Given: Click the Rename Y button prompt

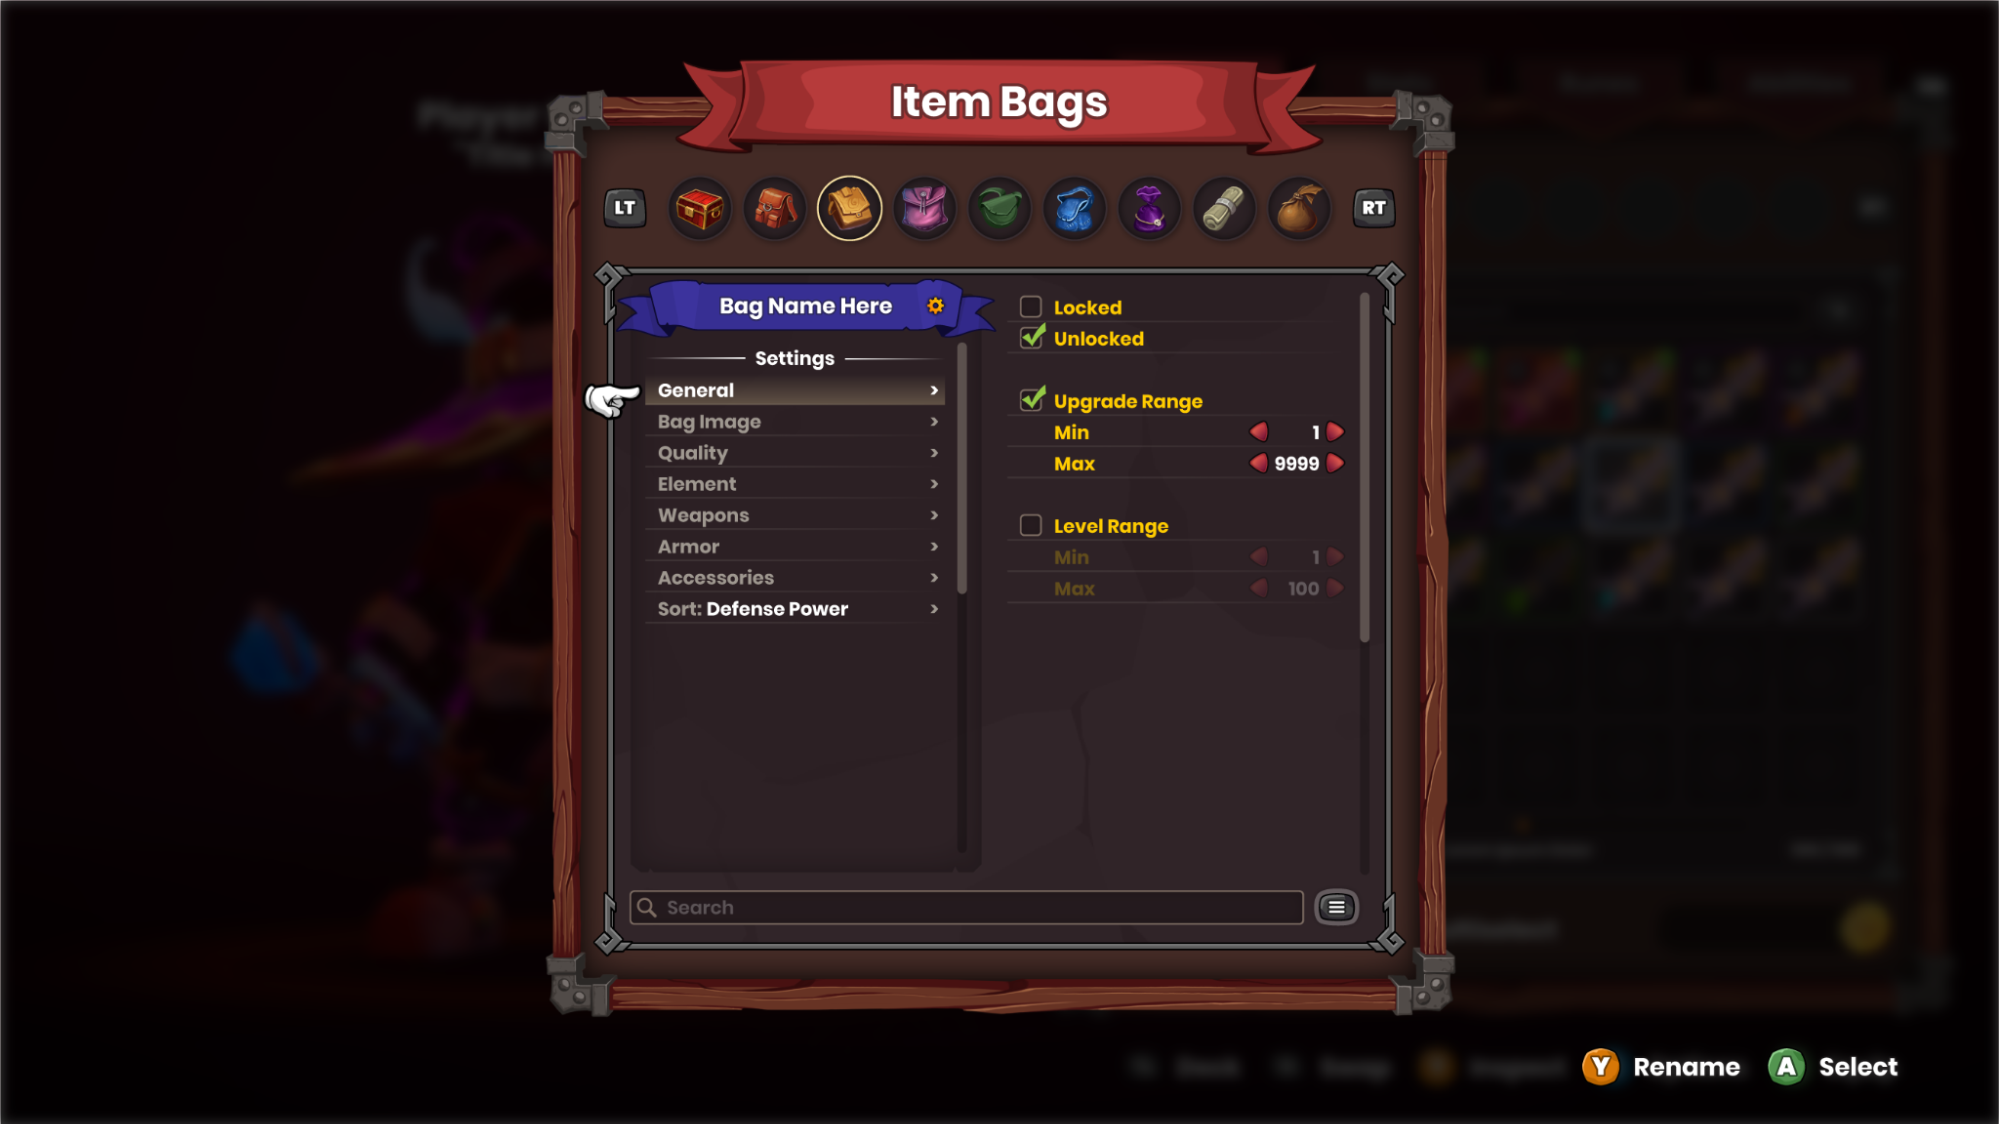Looking at the screenshot, I should point(1661,1067).
